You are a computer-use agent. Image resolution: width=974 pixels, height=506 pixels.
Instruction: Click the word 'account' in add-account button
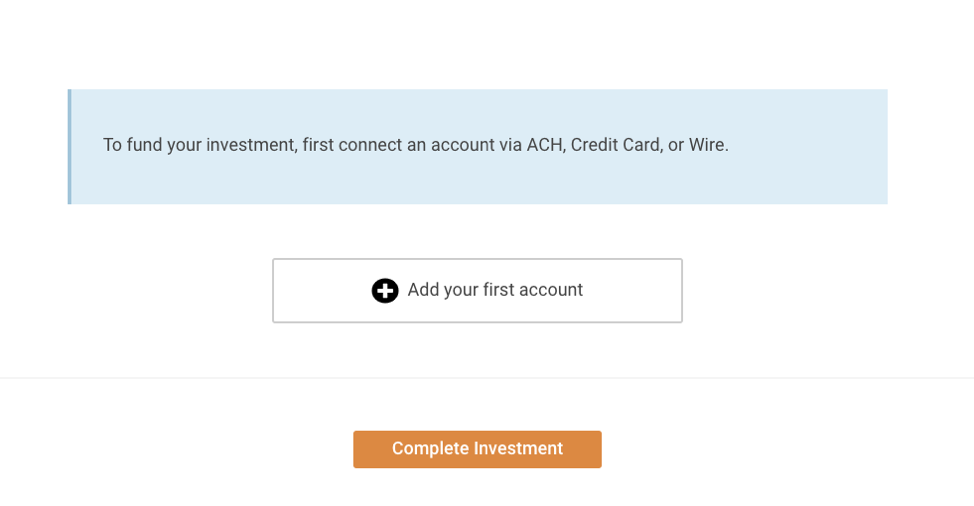(x=550, y=290)
